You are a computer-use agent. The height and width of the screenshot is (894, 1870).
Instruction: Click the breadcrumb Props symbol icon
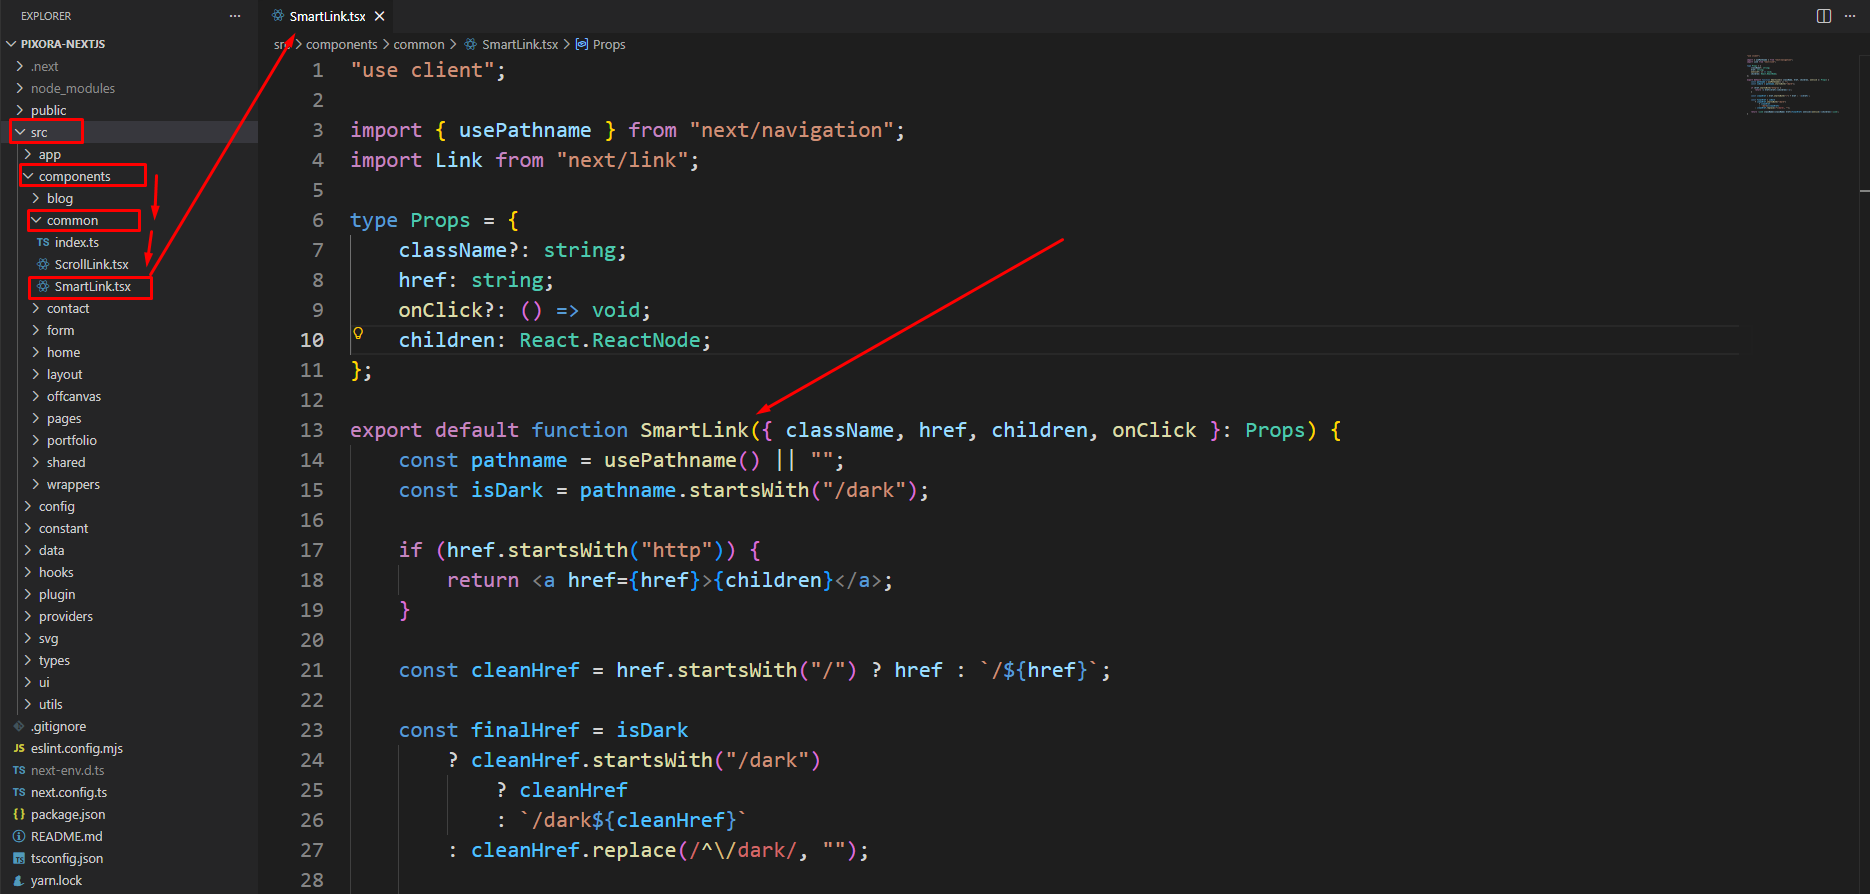click(582, 44)
